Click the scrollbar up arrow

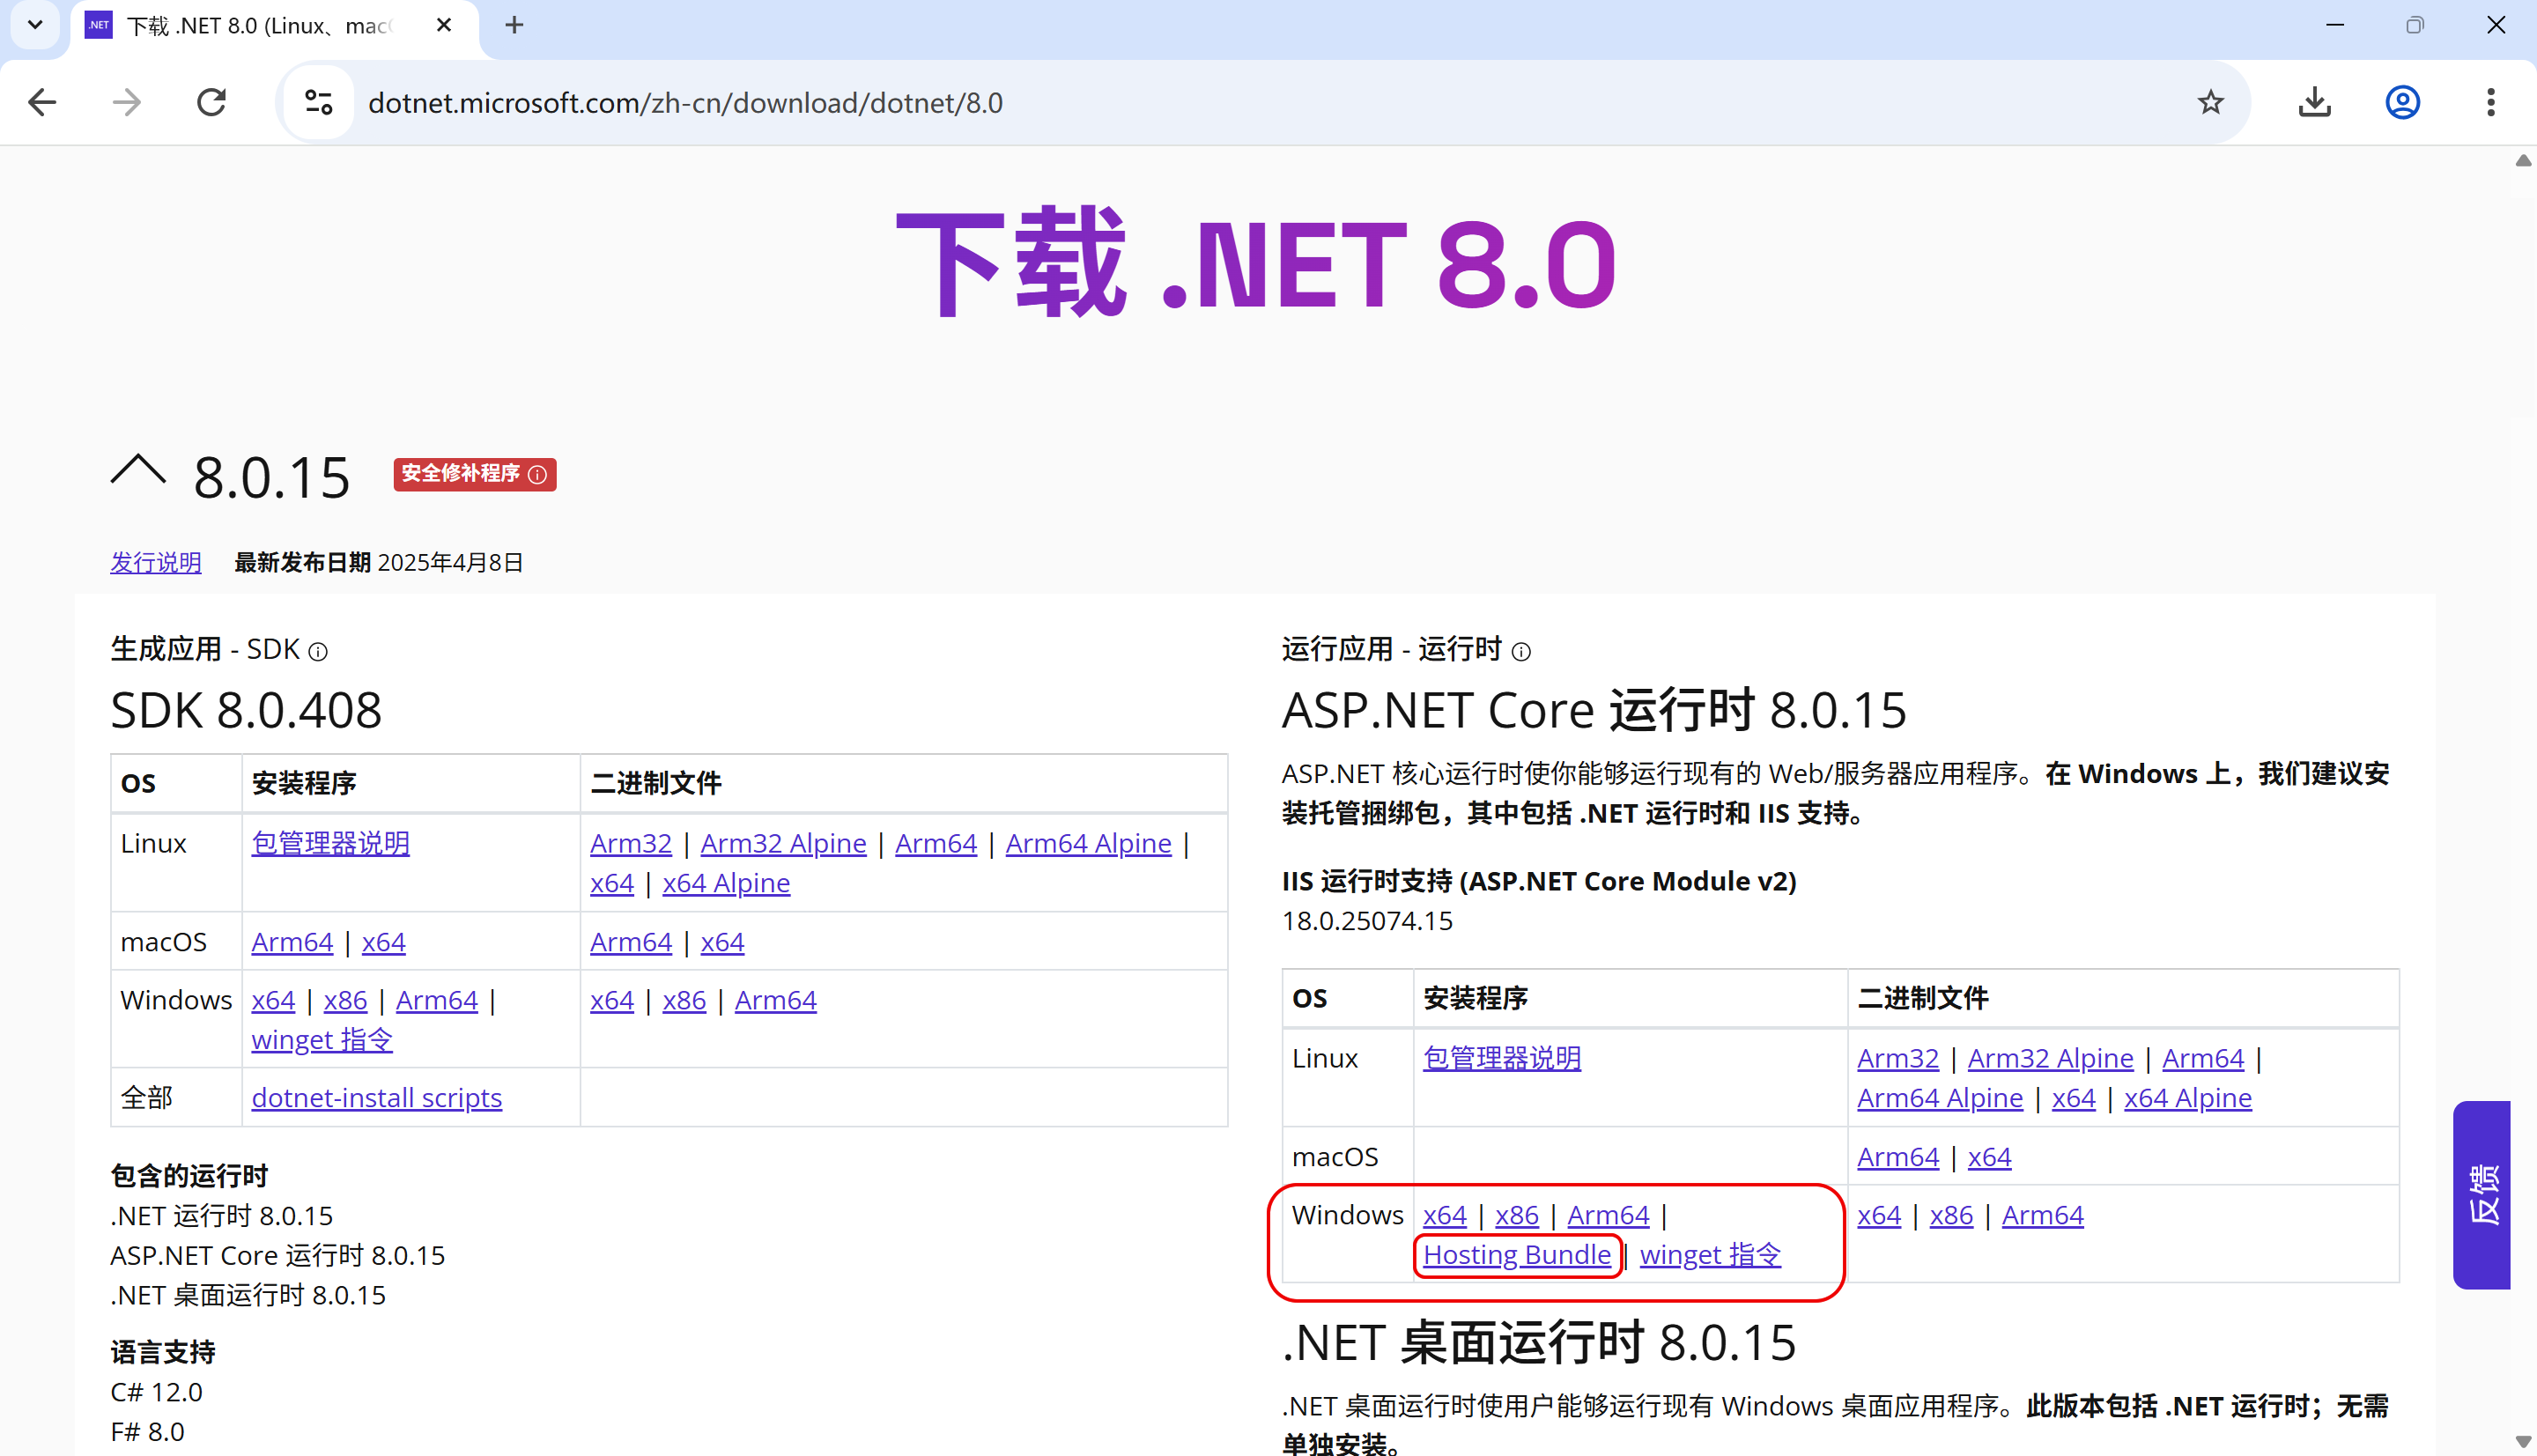point(2523,161)
